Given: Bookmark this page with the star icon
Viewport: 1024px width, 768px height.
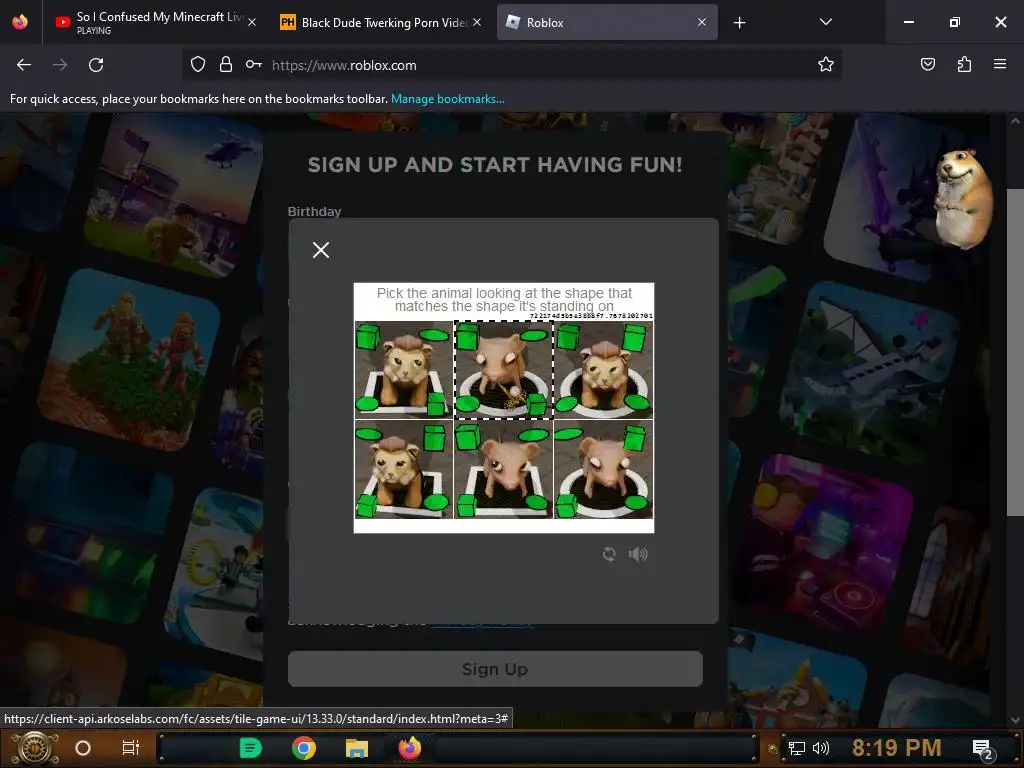Looking at the screenshot, I should (x=825, y=65).
